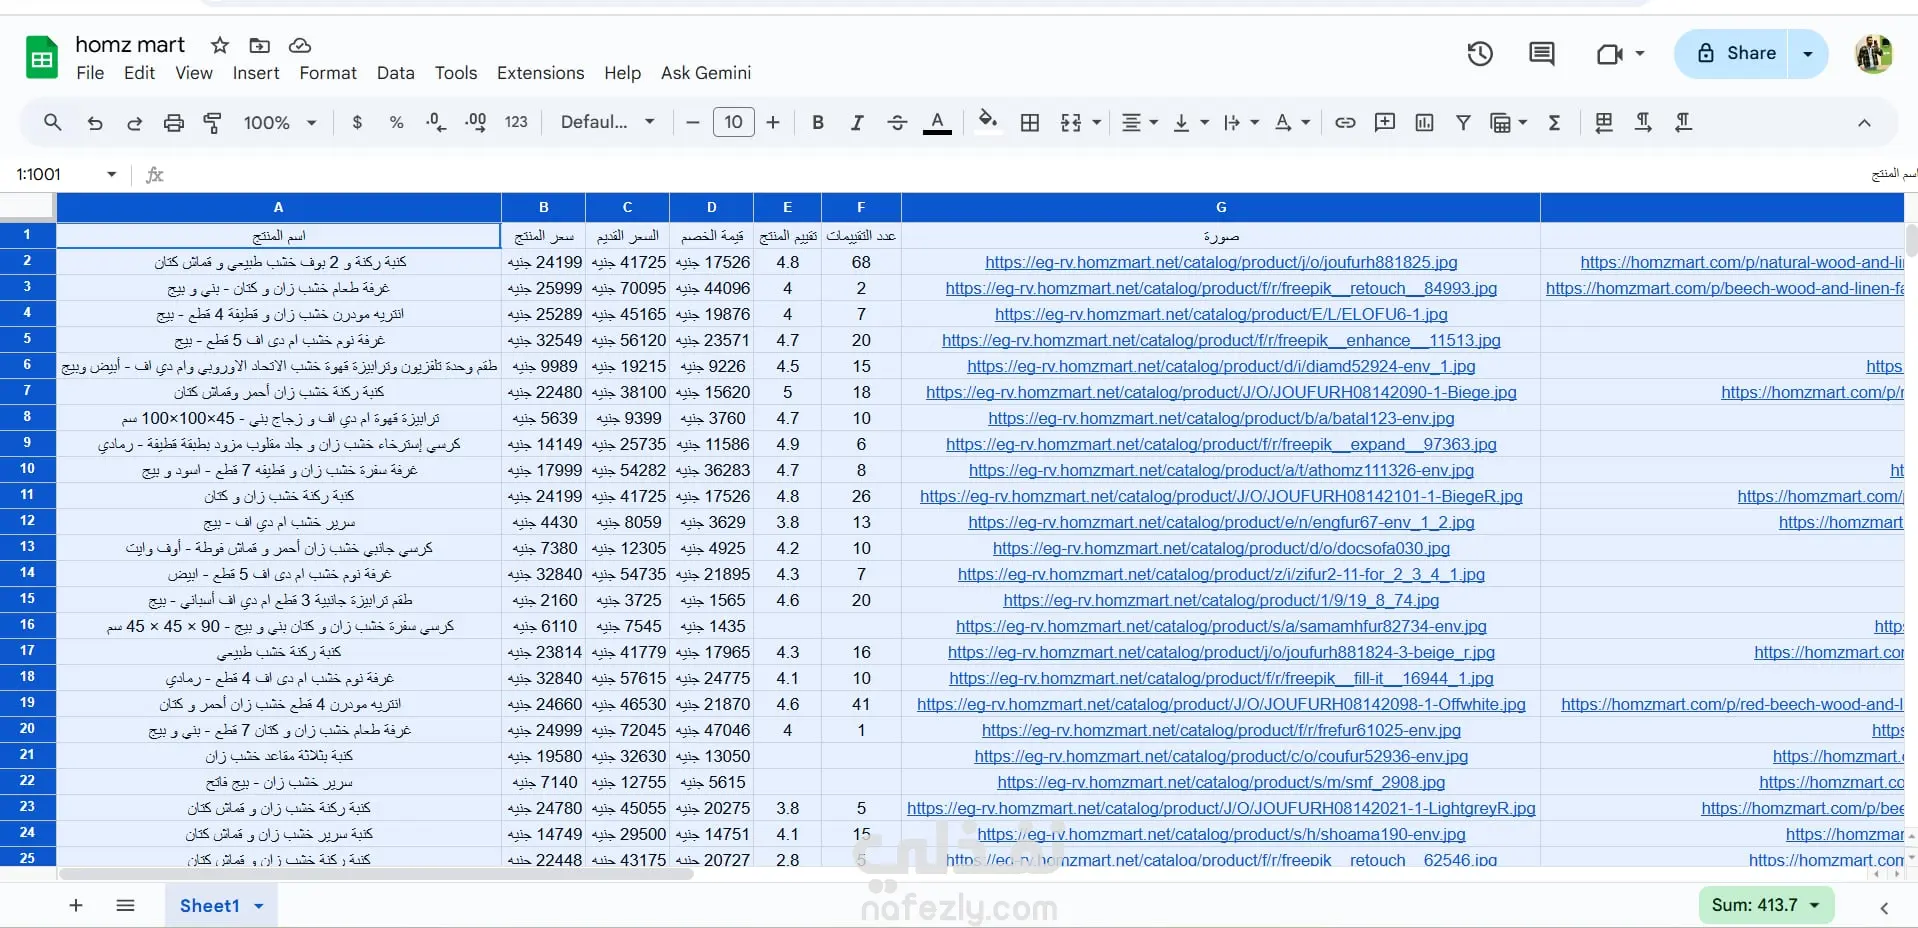Open the joufurh881825.jpg image link
The width and height of the screenshot is (1918, 928).
[x=1221, y=262]
